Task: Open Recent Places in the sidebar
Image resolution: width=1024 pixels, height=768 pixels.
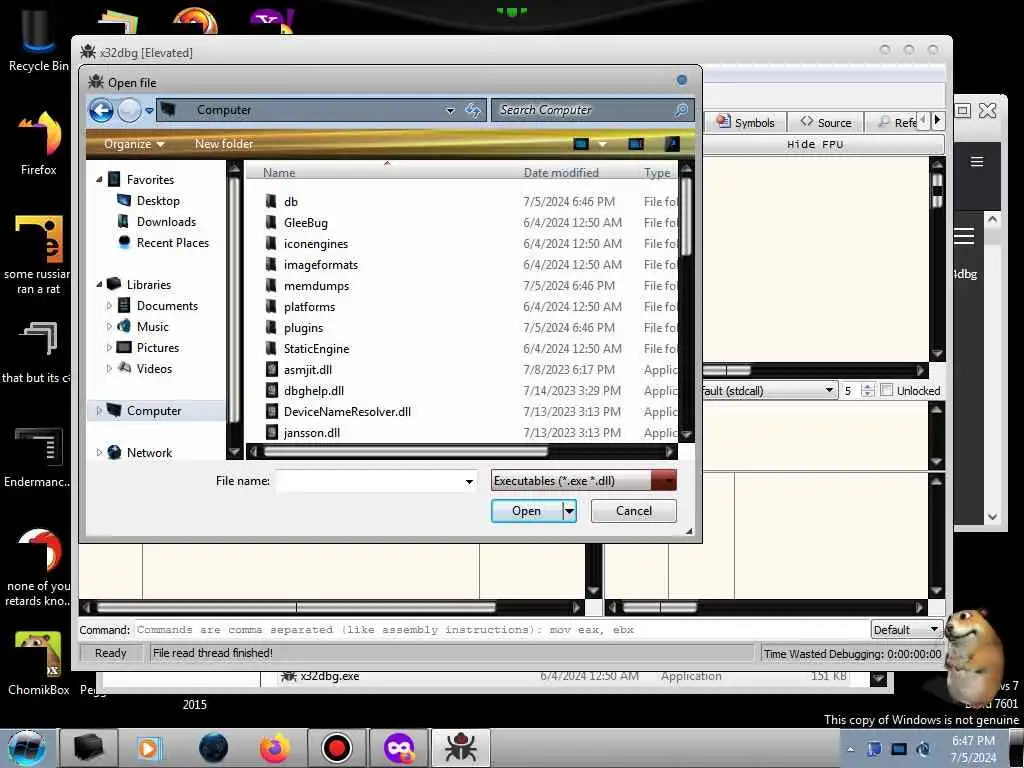Action: point(172,242)
